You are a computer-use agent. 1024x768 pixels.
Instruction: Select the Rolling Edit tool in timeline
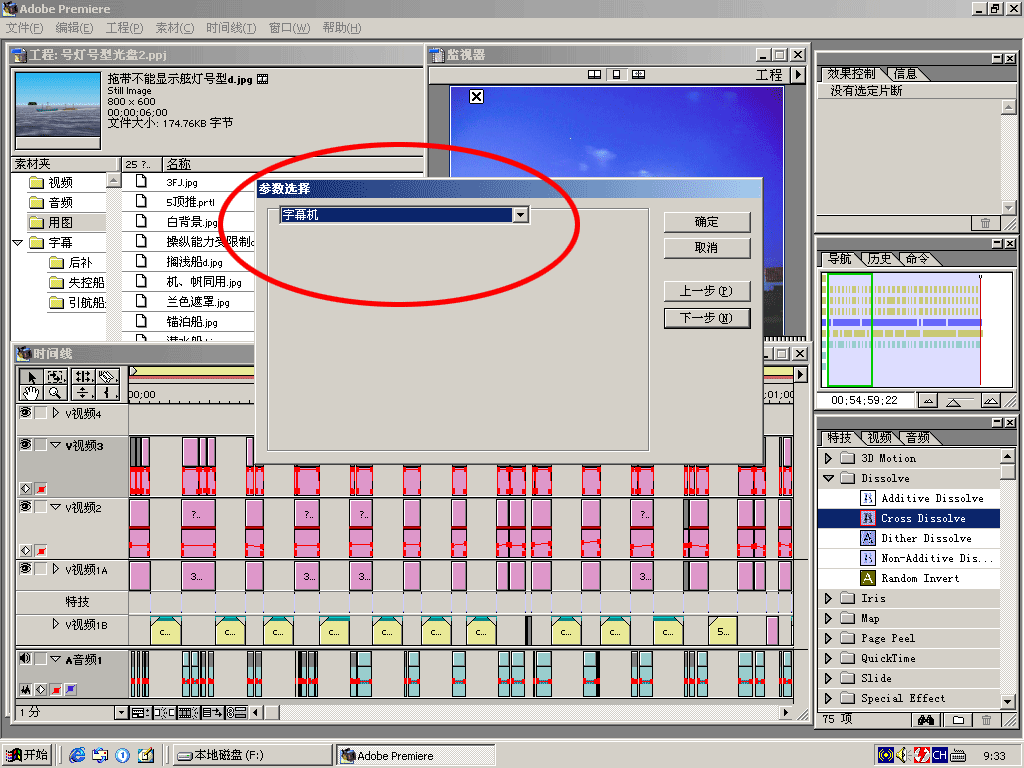click(x=82, y=377)
